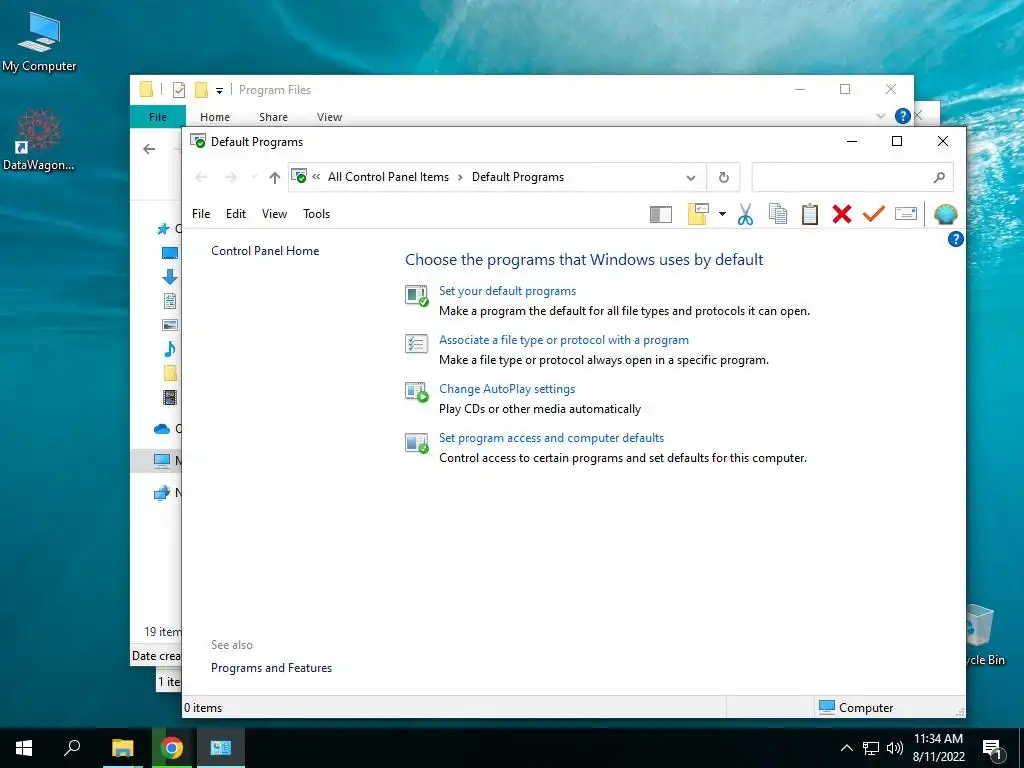
Task: Click the Paste clipboard icon
Action: (x=810, y=214)
